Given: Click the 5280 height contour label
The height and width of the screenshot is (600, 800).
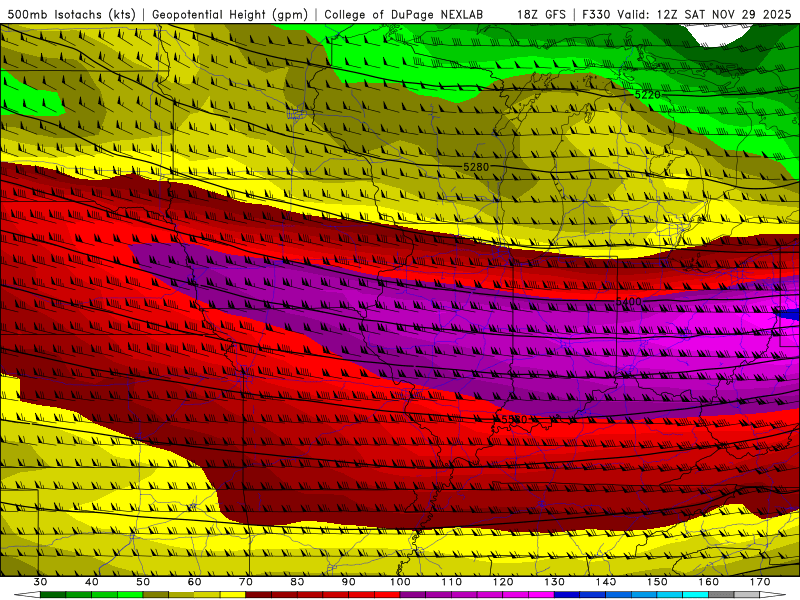Looking at the screenshot, I should click(x=476, y=167).
